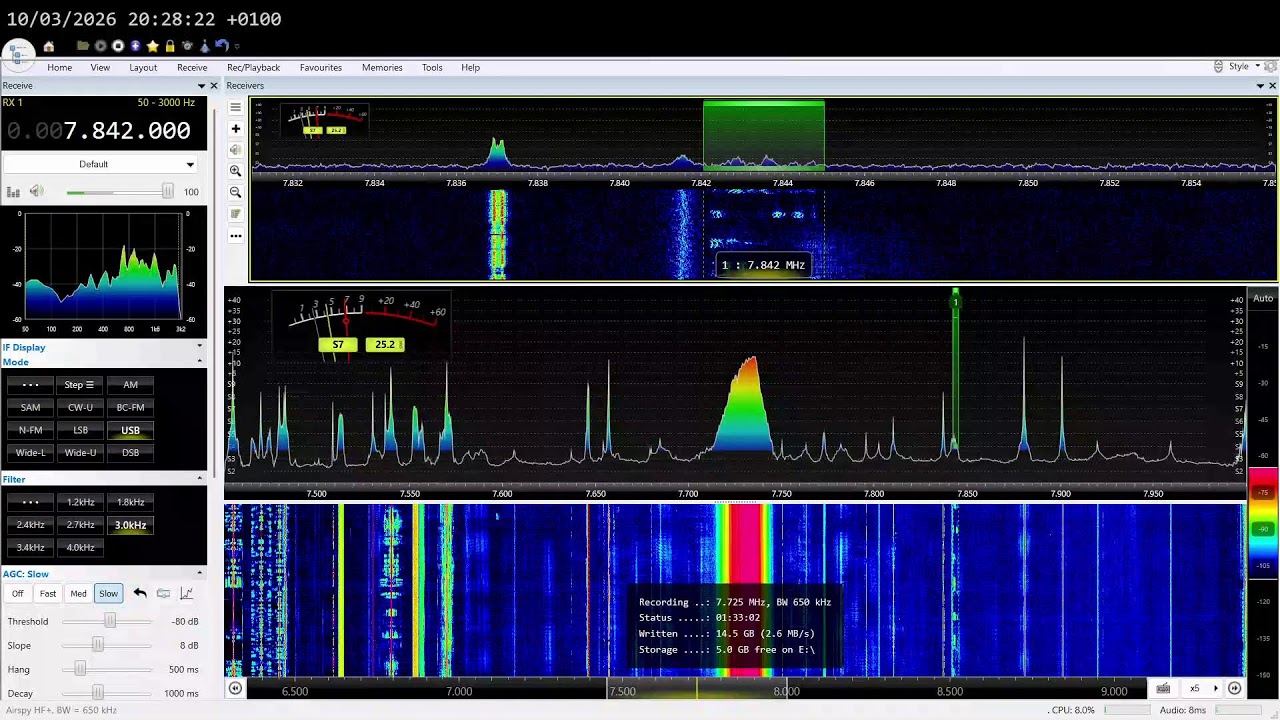Click the Step button
The image size is (1280, 720).
click(x=80, y=385)
